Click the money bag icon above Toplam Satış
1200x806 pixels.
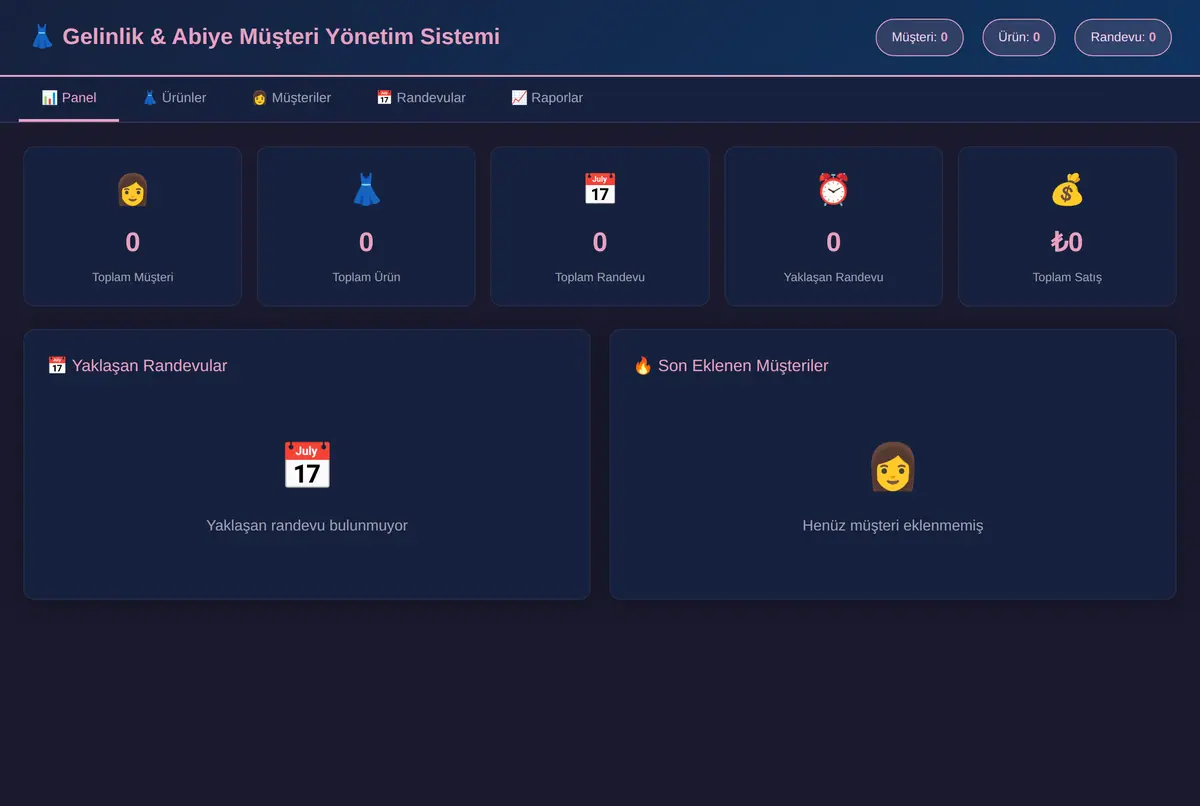click(x=1067, y=189)
